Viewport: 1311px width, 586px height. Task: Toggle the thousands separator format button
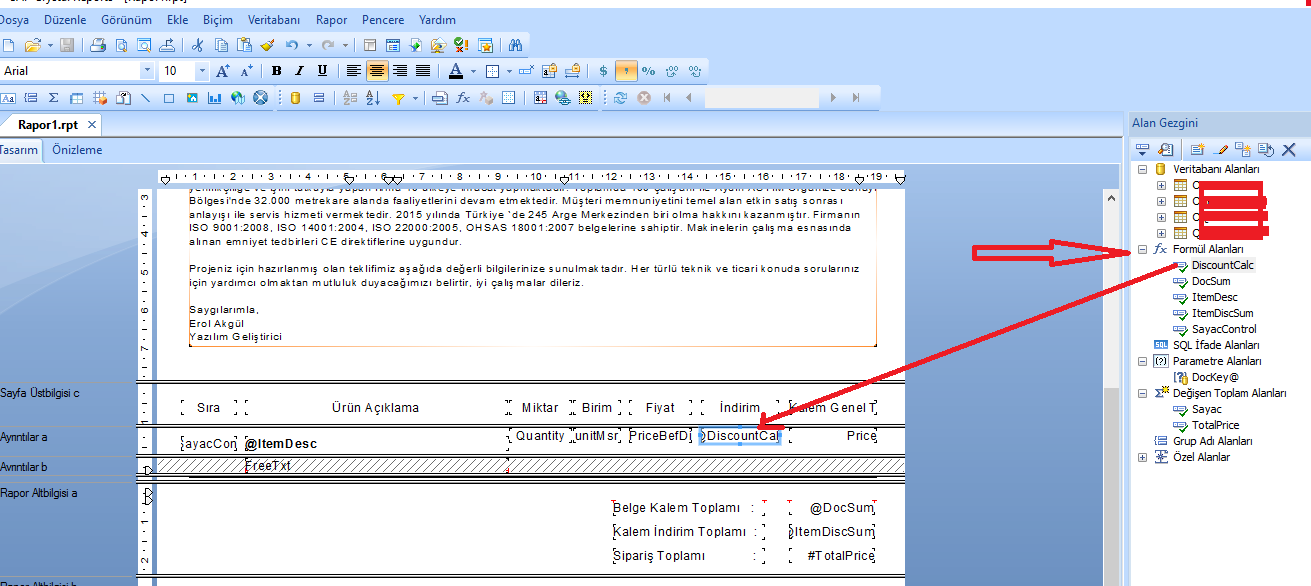point(626,71)
